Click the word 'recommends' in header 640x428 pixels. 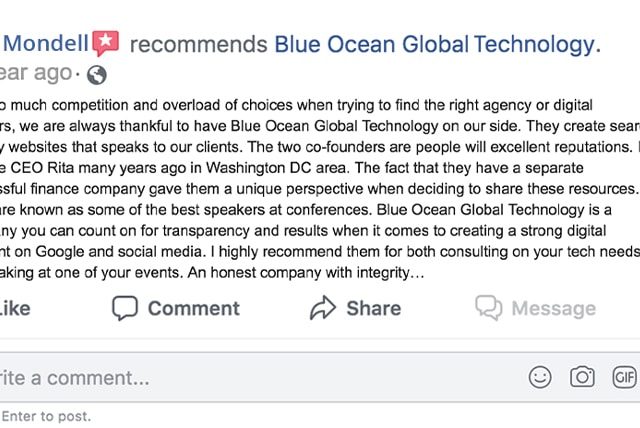point(198,44)
